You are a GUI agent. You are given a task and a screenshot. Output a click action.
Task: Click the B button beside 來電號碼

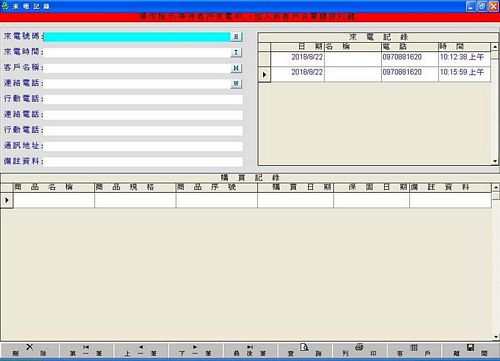coord(236,37)
